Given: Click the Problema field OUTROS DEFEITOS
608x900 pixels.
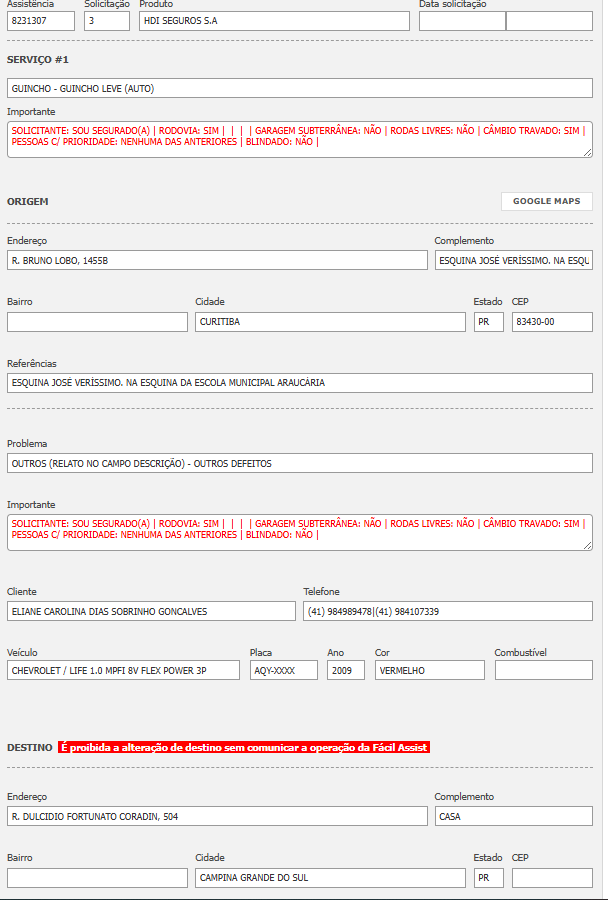Looking at the screenshot, I should pyautogui.click(x=300, y=463).
